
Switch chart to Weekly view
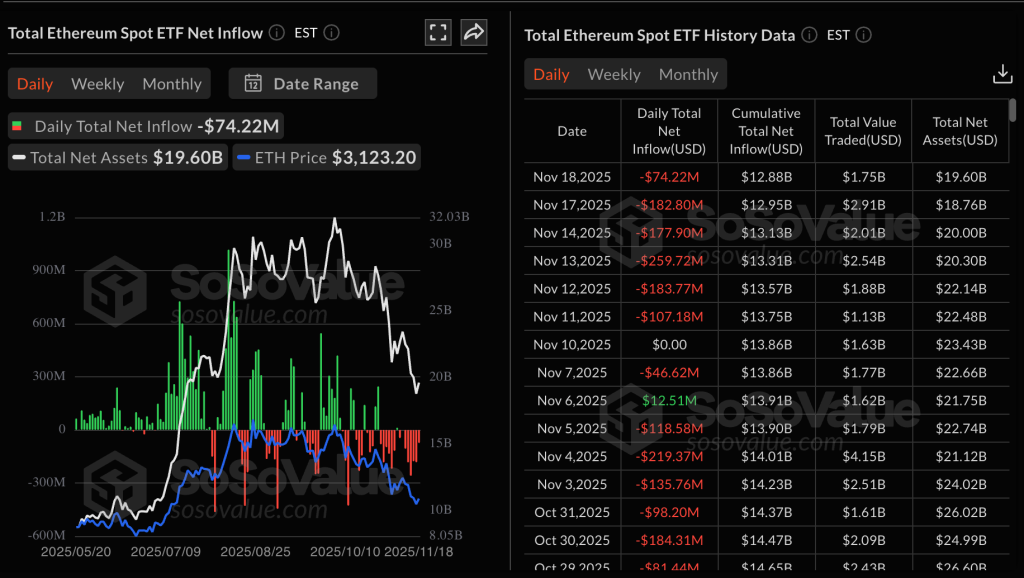[98, 84]
